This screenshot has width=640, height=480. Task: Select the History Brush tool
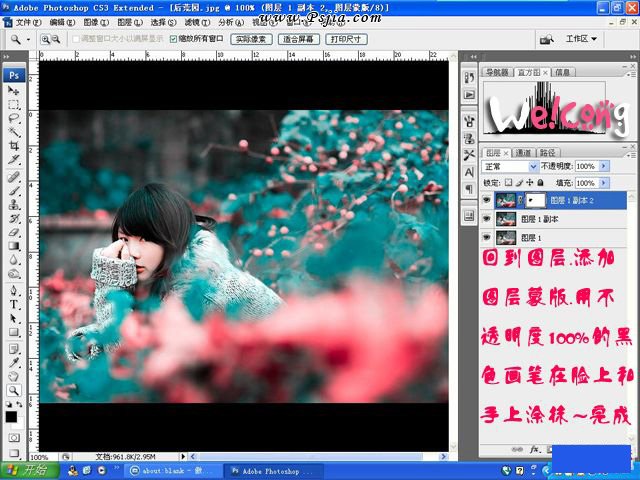13,218
